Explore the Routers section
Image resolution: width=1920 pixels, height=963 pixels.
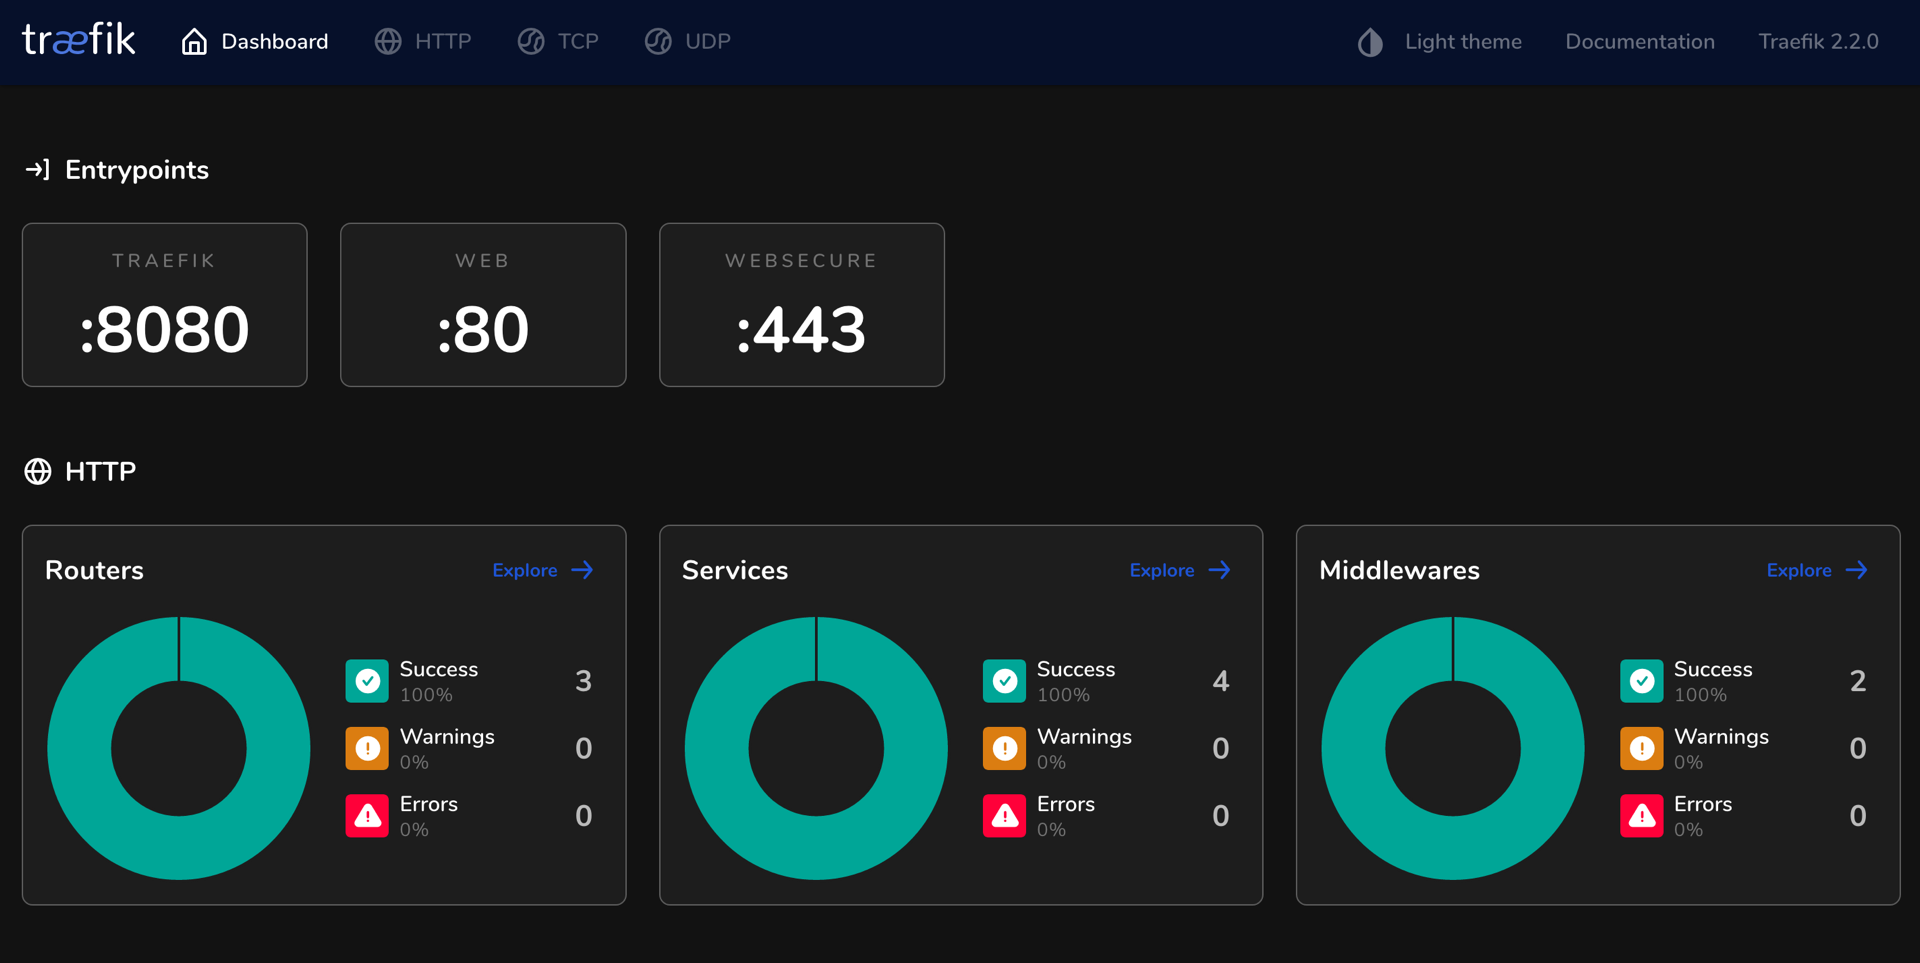coord(543,570)
